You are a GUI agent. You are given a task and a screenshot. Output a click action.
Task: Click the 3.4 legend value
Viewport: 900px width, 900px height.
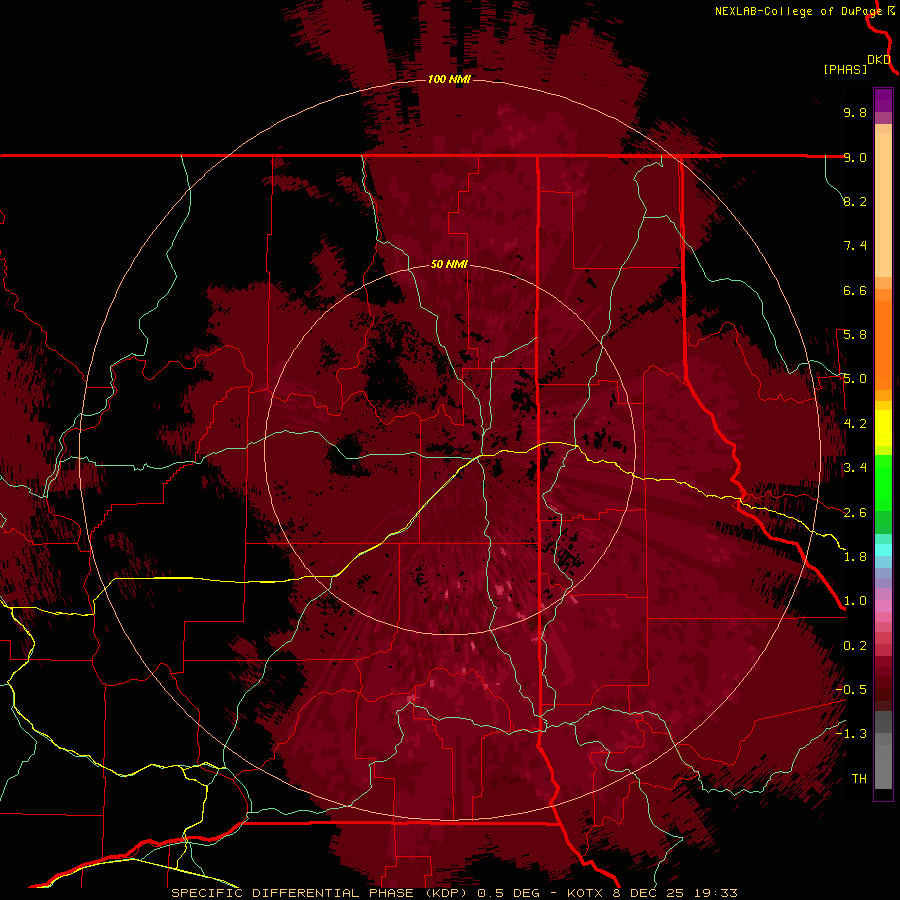point(855,468)
